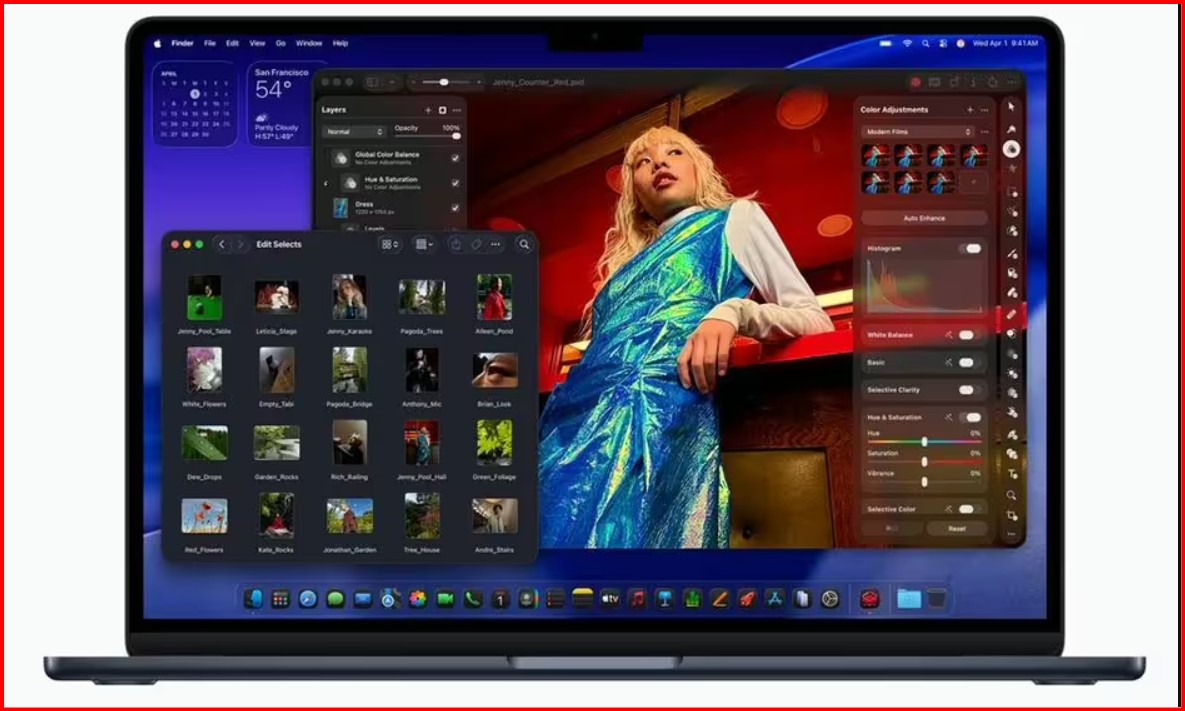Click the back arrow in Edit Selects window
1185x711 pixels.
[x=222, y=244]
